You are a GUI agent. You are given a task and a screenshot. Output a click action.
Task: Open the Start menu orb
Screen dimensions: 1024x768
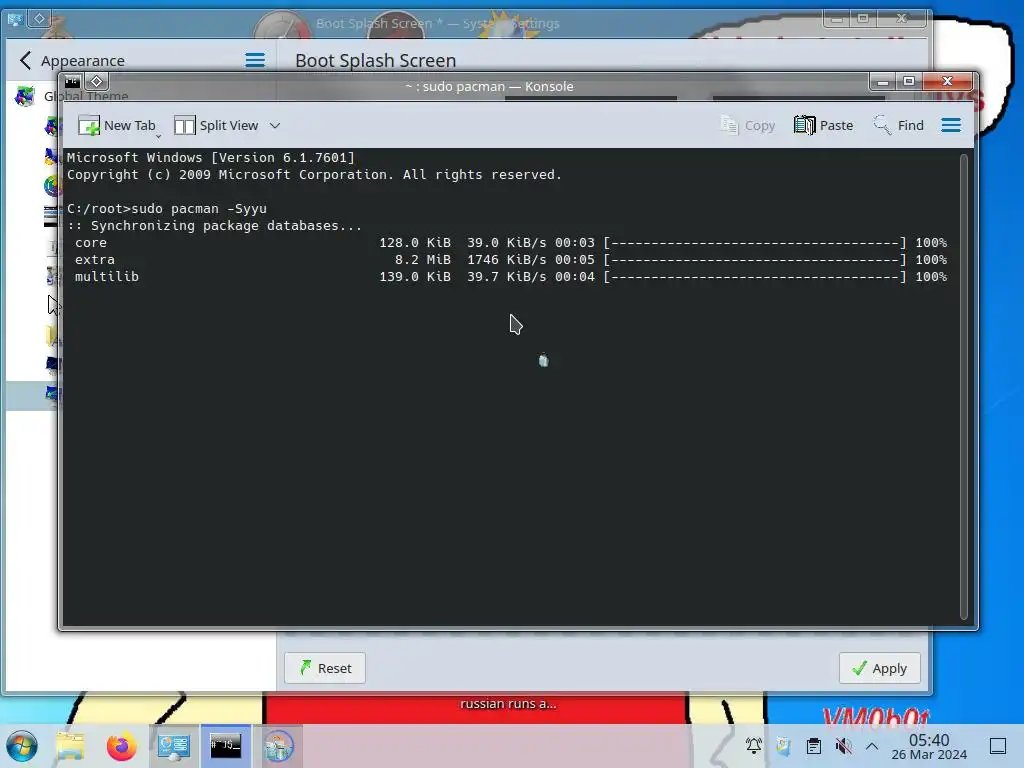(22, 746)
